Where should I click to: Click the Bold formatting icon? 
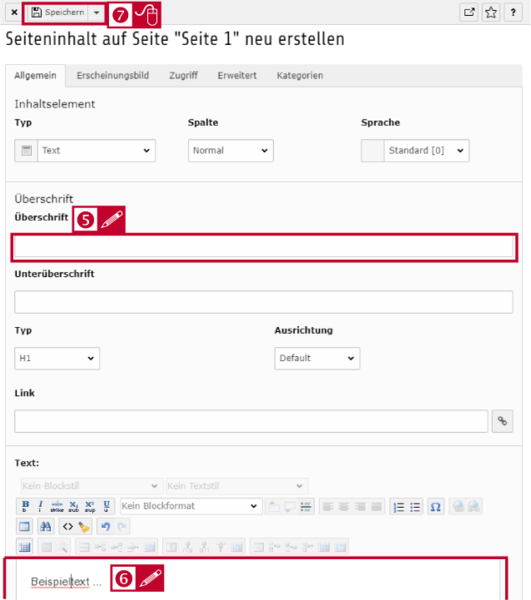[x=25, y=506]
